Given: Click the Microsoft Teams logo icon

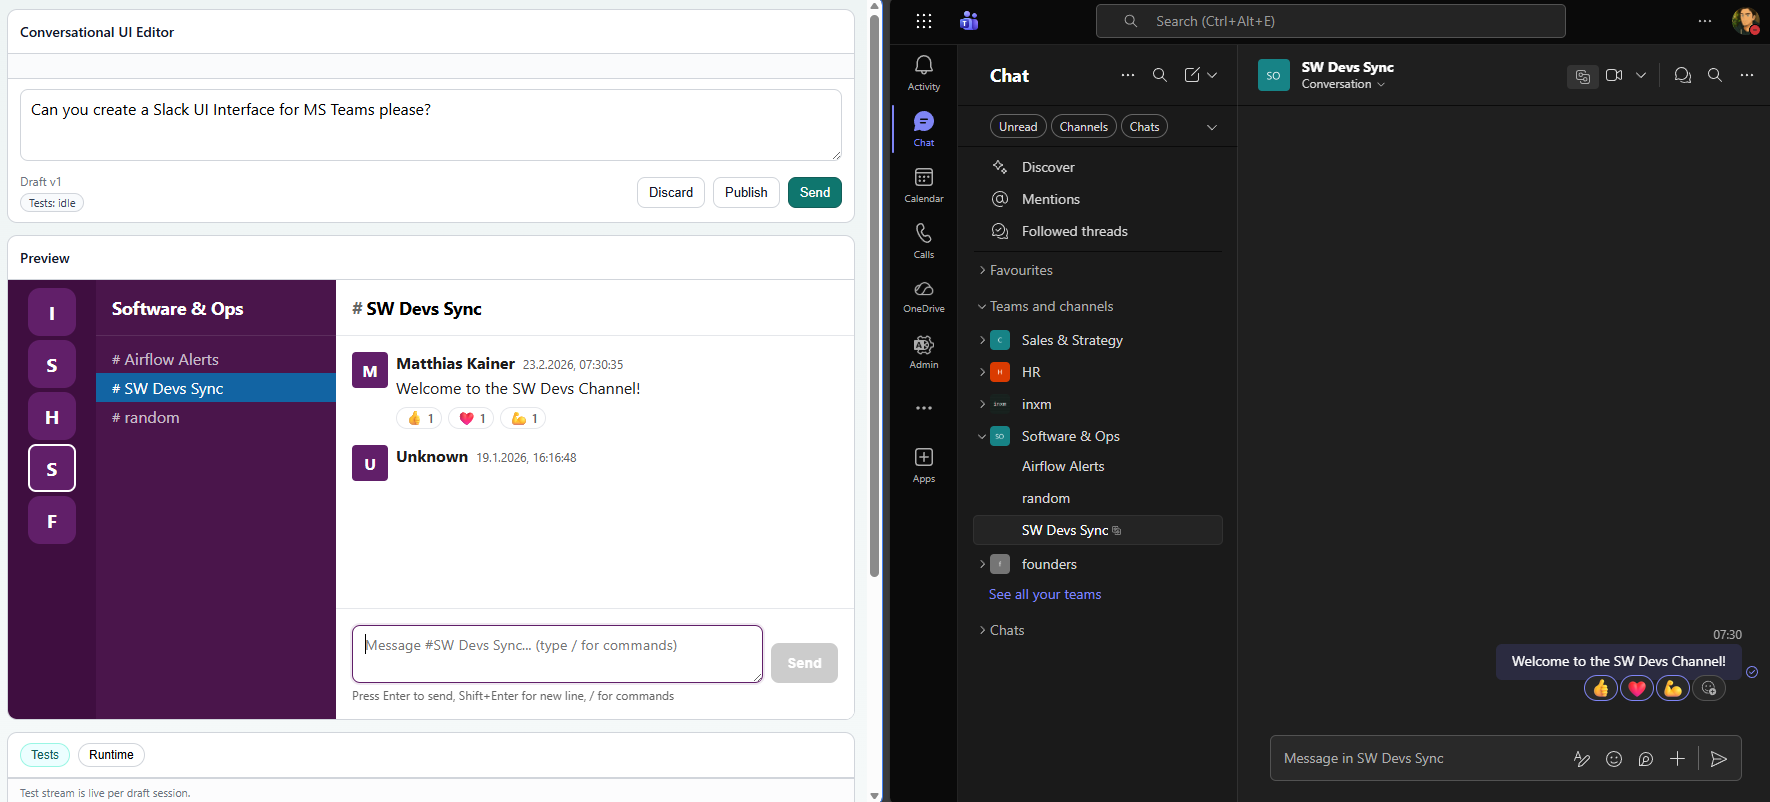Looking at the screenshot, I should point(968,21).
